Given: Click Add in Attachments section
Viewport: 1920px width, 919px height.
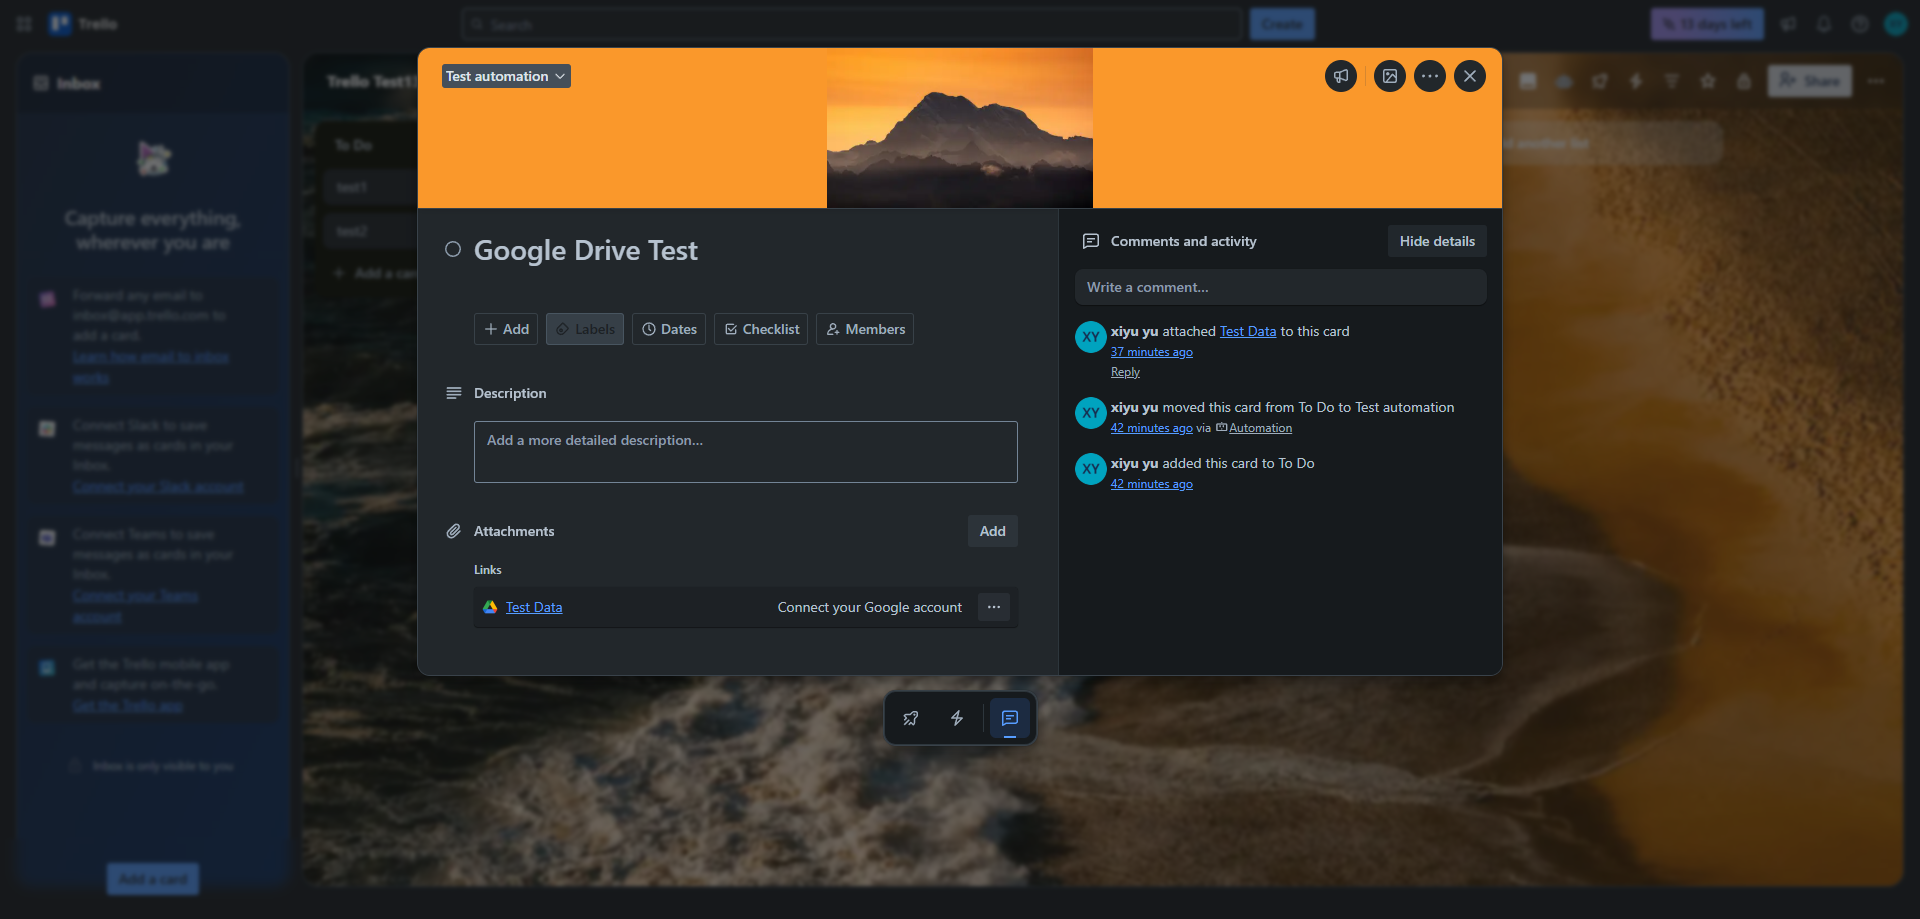Looking at the screenshot, I should click(x=993, y=531).
